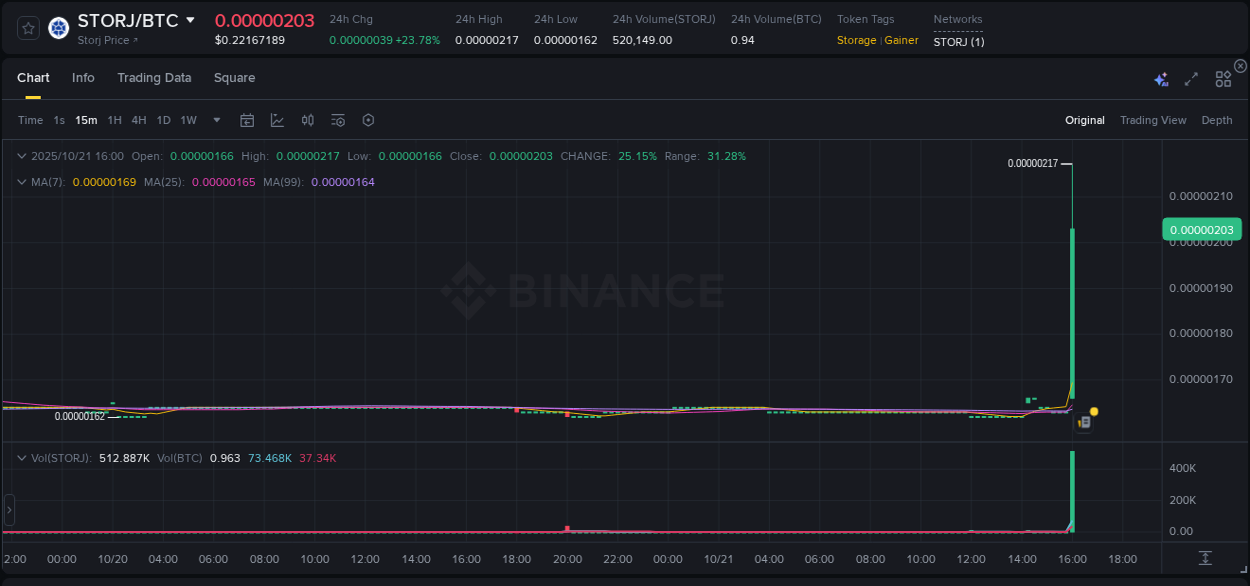Open the extra timeframes dropdown arrow

(x=215, y=120)
